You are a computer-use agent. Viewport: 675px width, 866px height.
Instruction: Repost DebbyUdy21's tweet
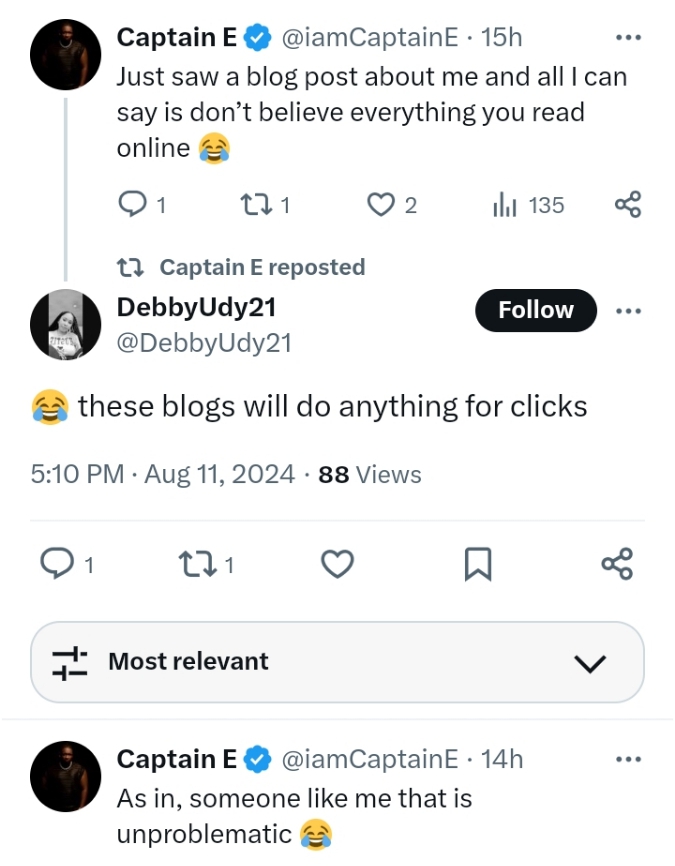pyautogui.click(x=190, y=565)
